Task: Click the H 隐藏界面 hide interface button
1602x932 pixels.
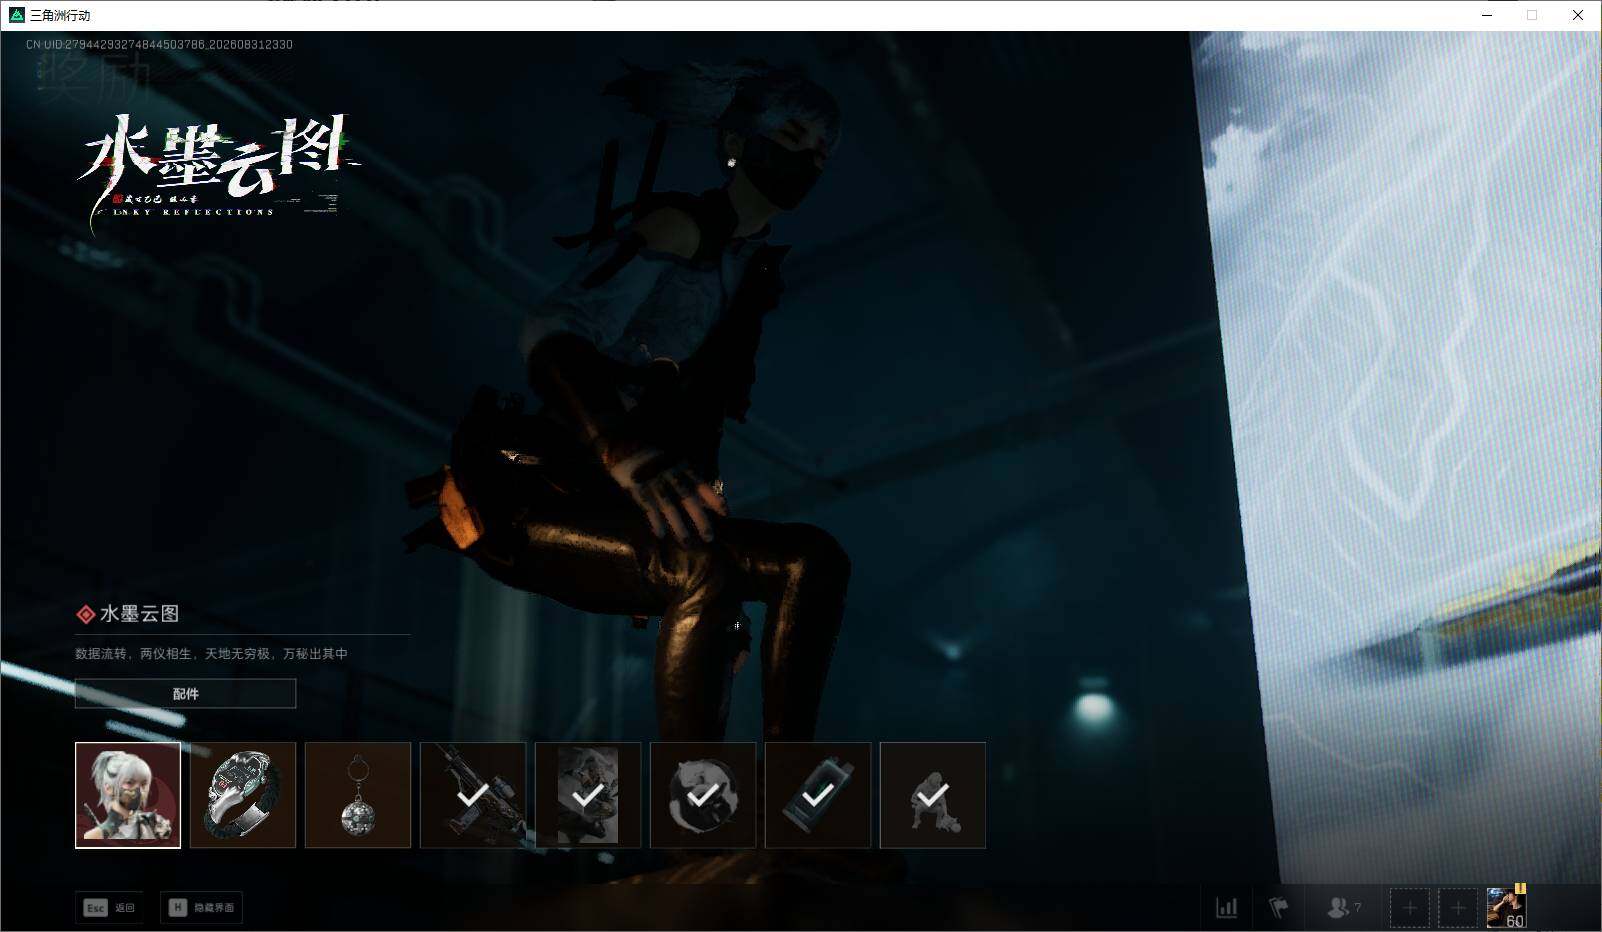Action: pyautogui.click(x=201, y=907)
